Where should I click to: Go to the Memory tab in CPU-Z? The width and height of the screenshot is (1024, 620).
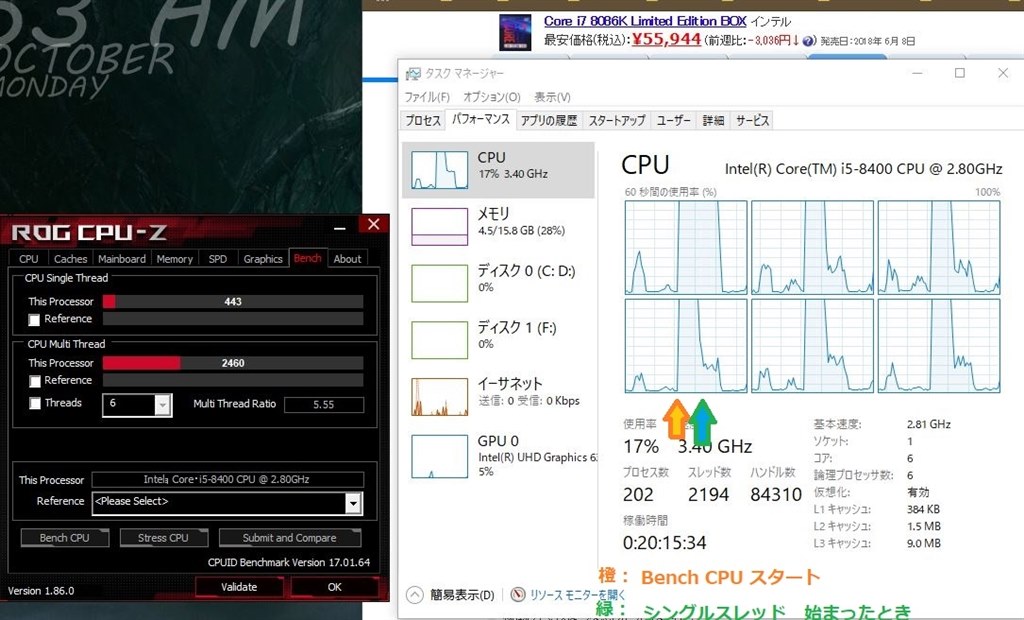tap(174, 259)
